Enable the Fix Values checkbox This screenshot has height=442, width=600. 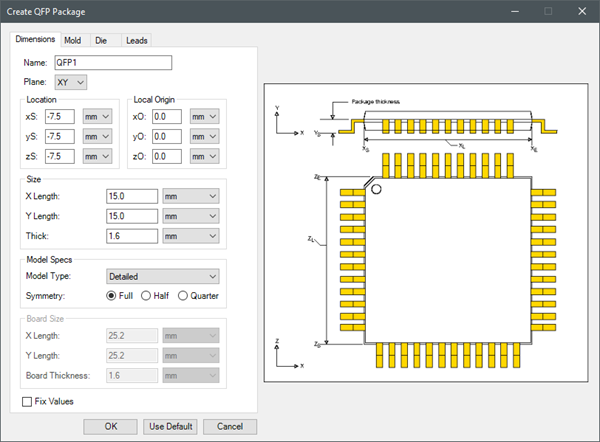(27, 402)
